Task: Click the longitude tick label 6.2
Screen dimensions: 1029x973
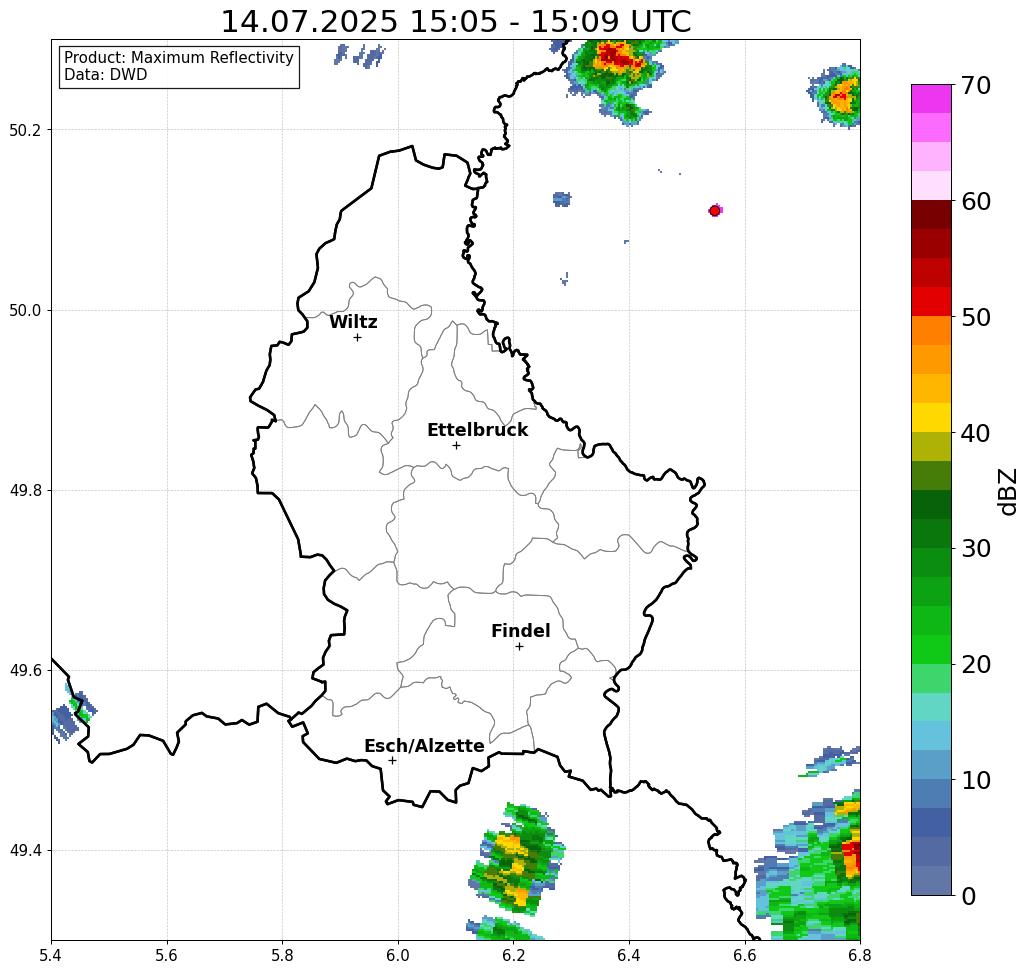Action: coord(514,956)
